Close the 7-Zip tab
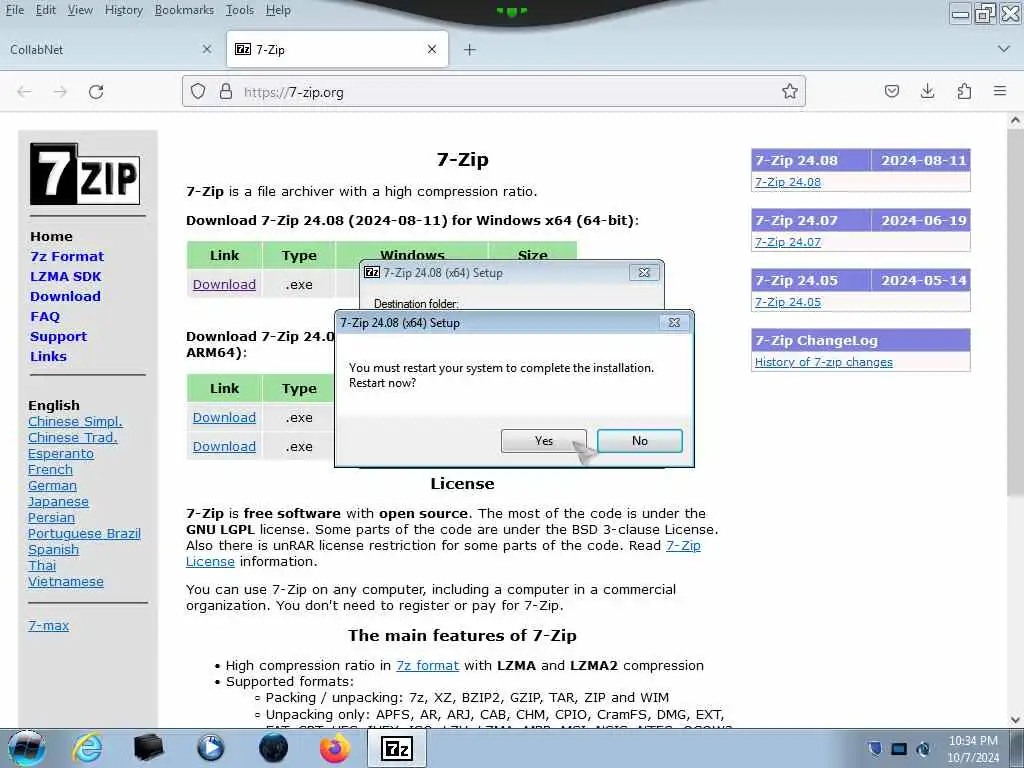This screenshot has height=768, width=1024. coord(432,49)
